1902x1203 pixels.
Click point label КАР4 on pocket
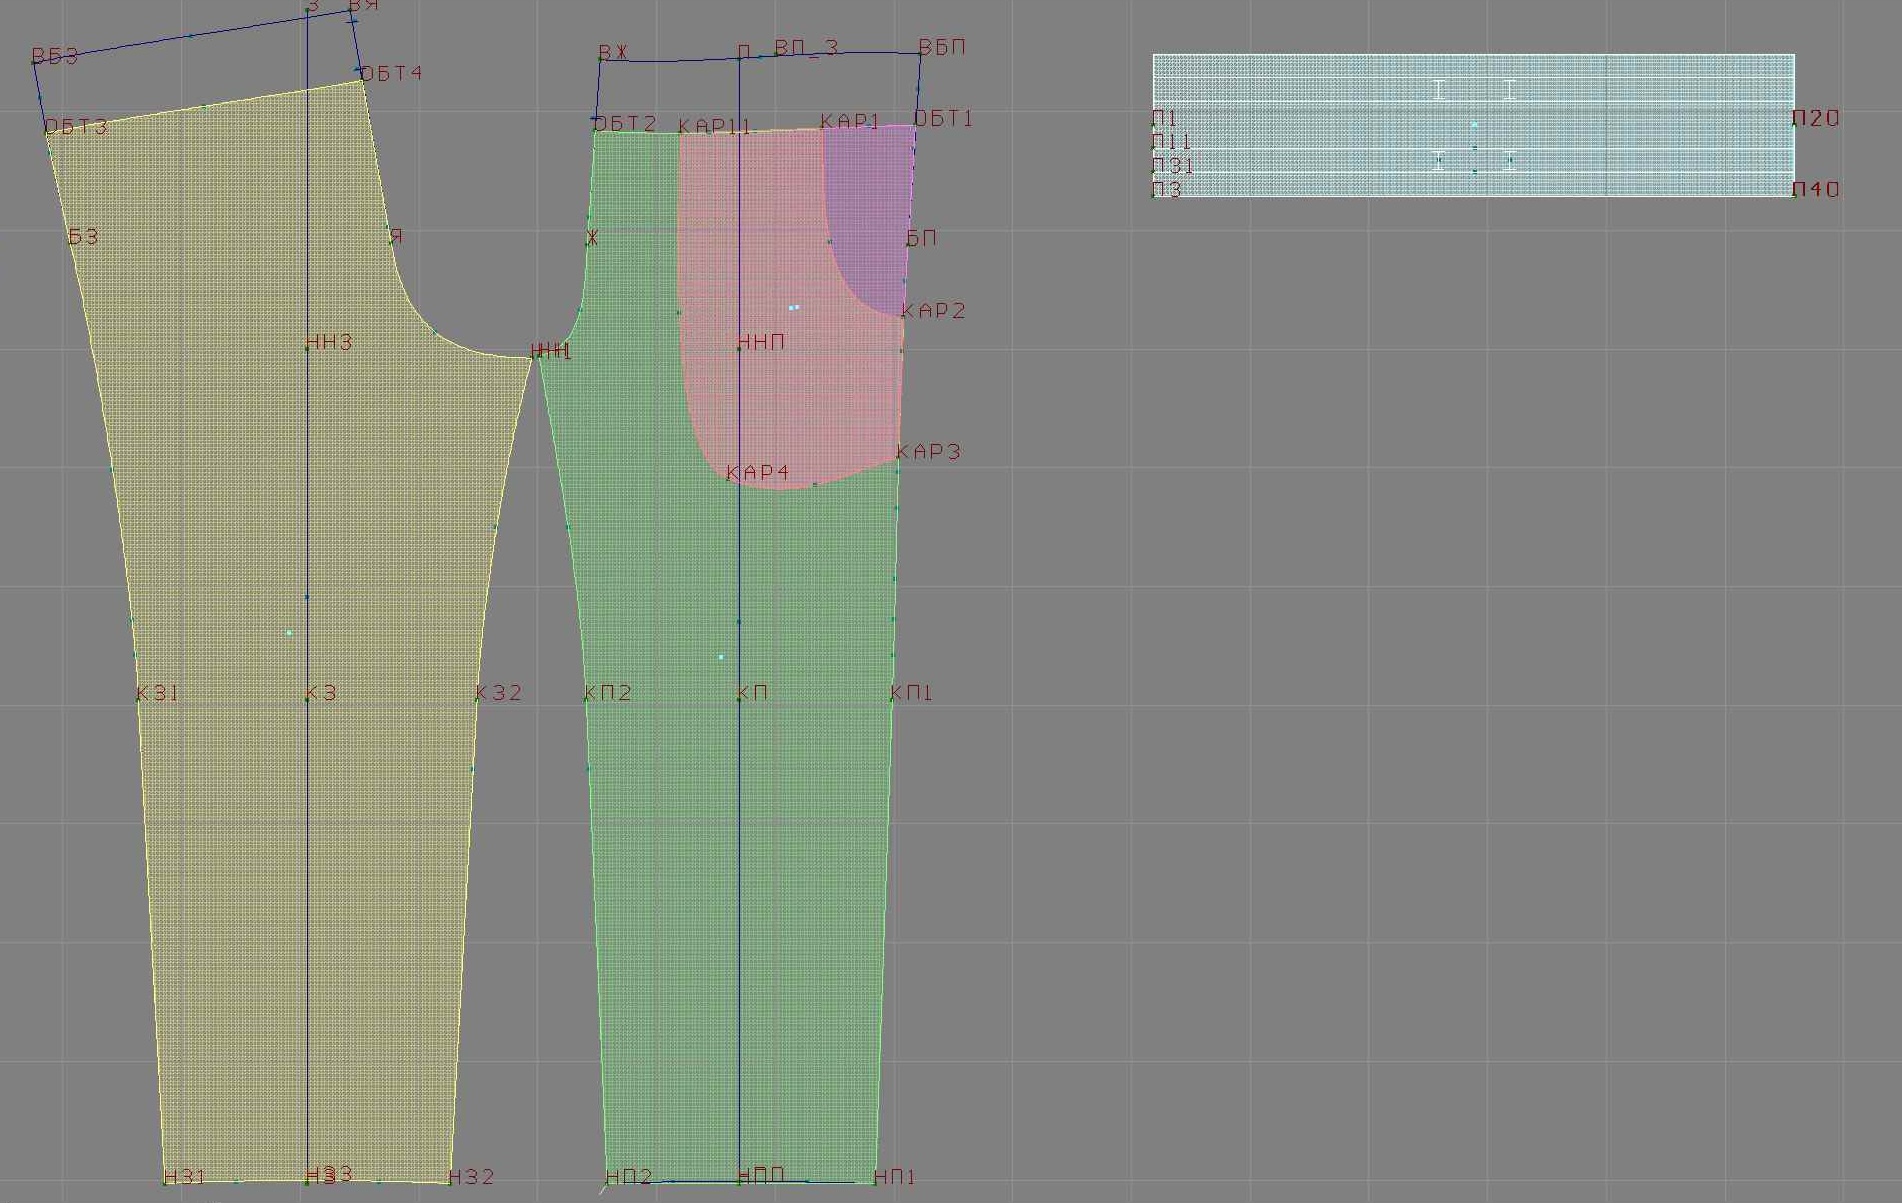(757, 472)
